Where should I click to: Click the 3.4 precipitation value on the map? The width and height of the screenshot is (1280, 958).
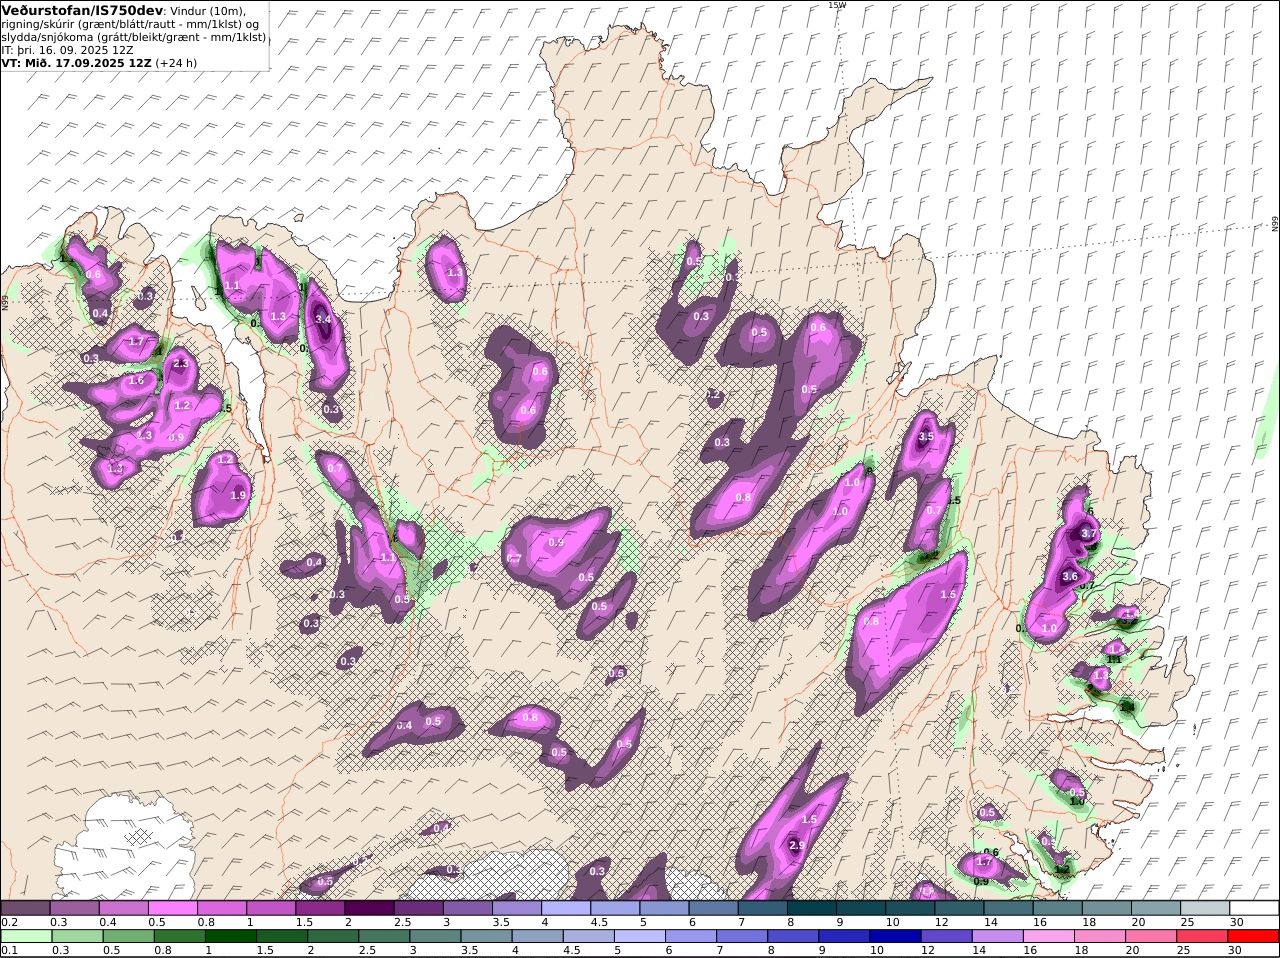coord(322,320)
